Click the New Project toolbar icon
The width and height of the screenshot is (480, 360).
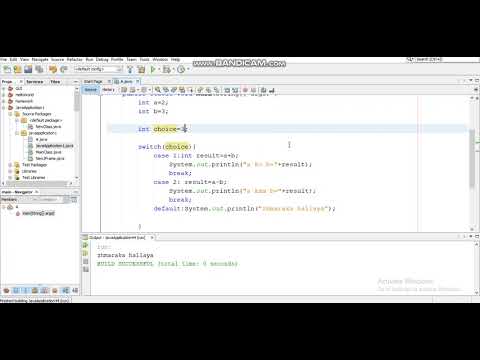(18, 69)
